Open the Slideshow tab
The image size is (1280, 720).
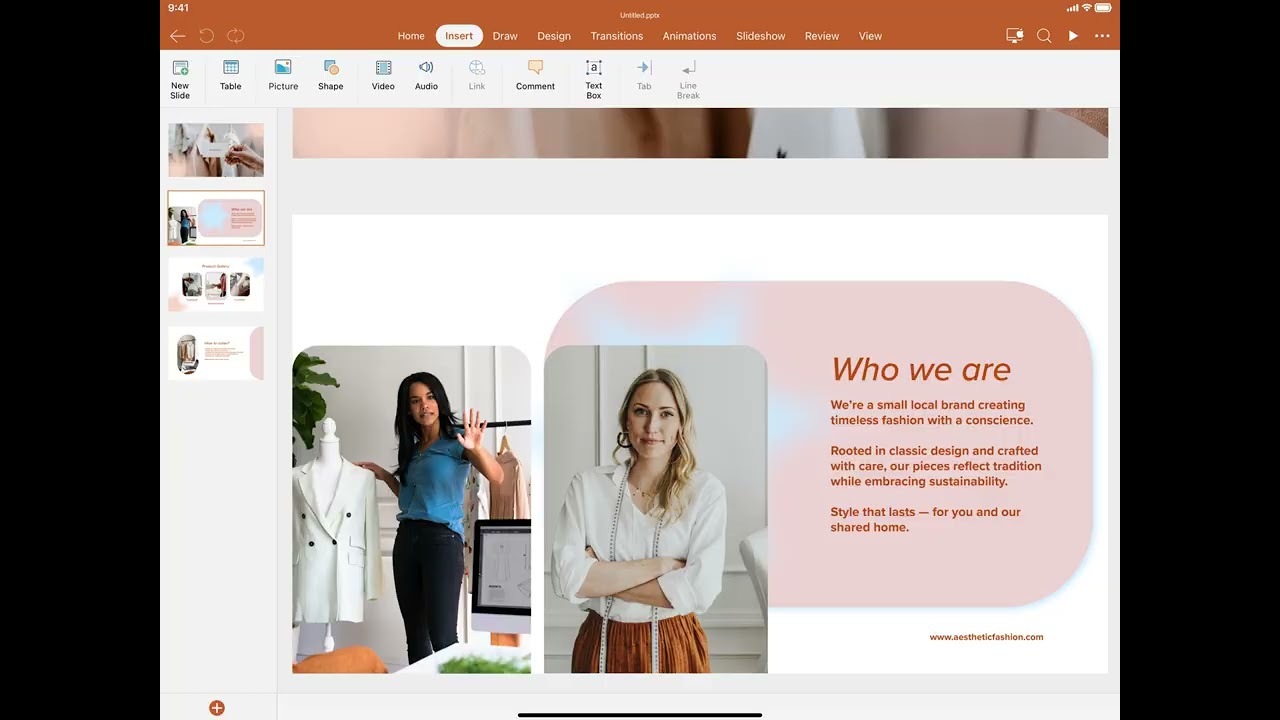(761, 36)
